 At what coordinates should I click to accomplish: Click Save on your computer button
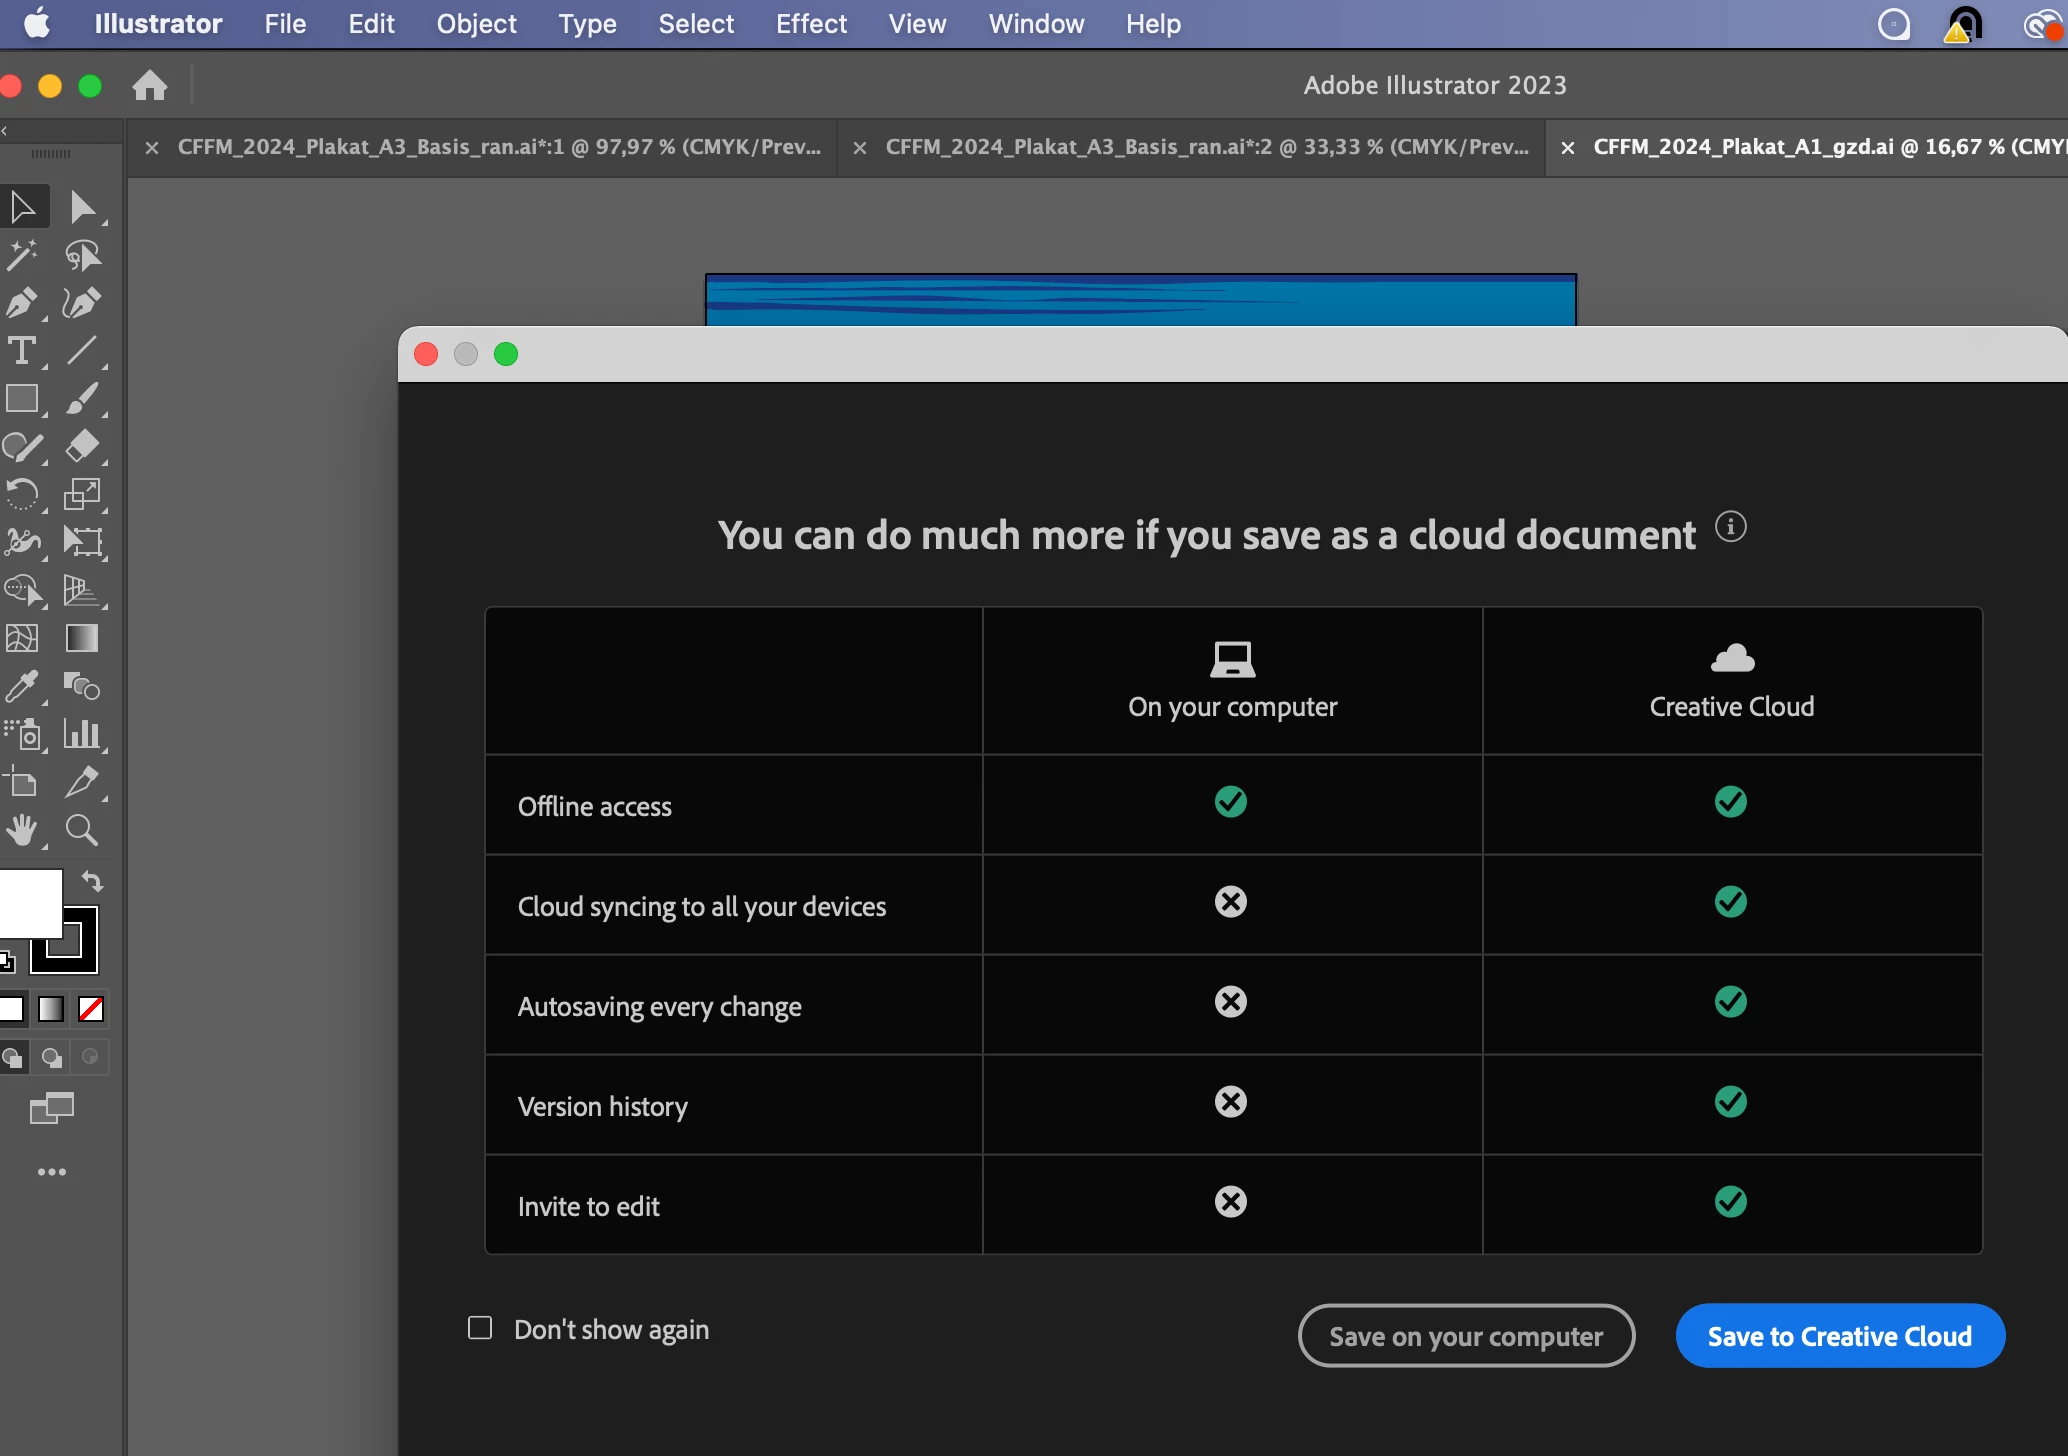pyautogui.click(x=1466, y=1336)
